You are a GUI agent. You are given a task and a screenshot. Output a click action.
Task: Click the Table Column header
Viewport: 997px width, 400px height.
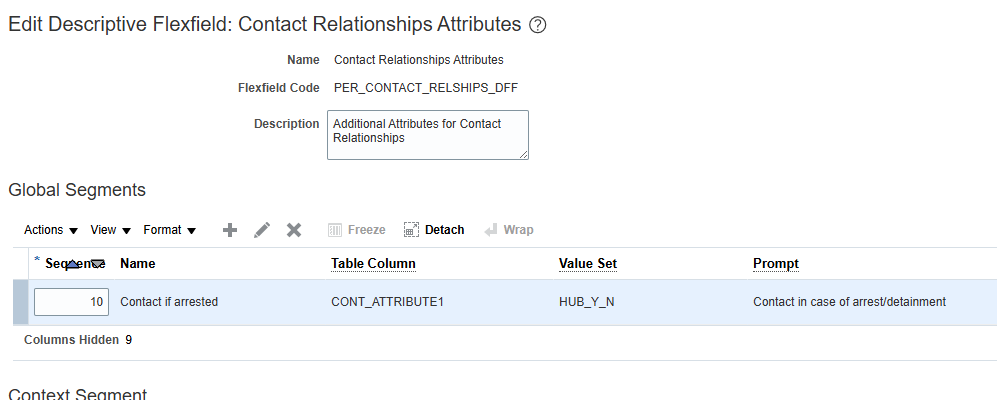click(373, 264)
